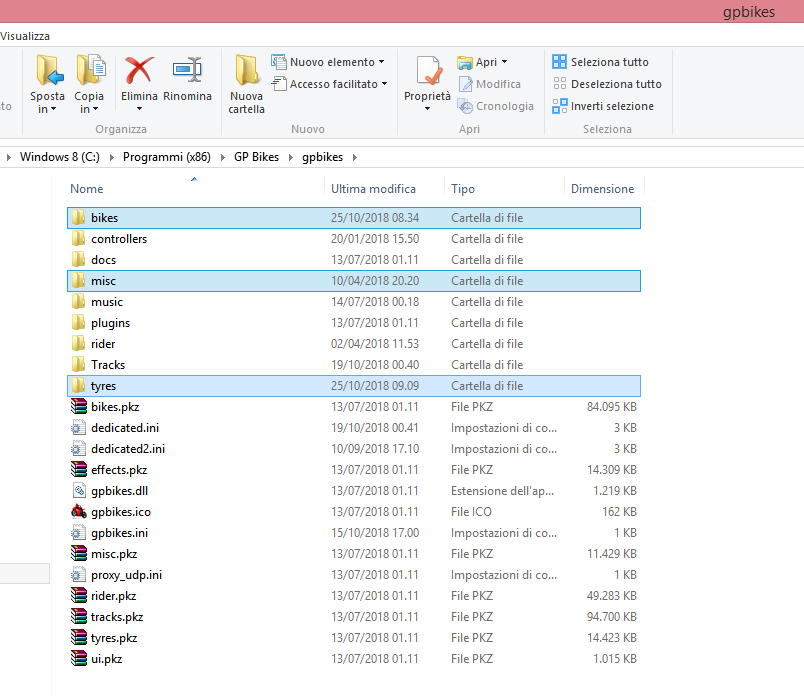Sort by Nome column header

coord(87,189)
